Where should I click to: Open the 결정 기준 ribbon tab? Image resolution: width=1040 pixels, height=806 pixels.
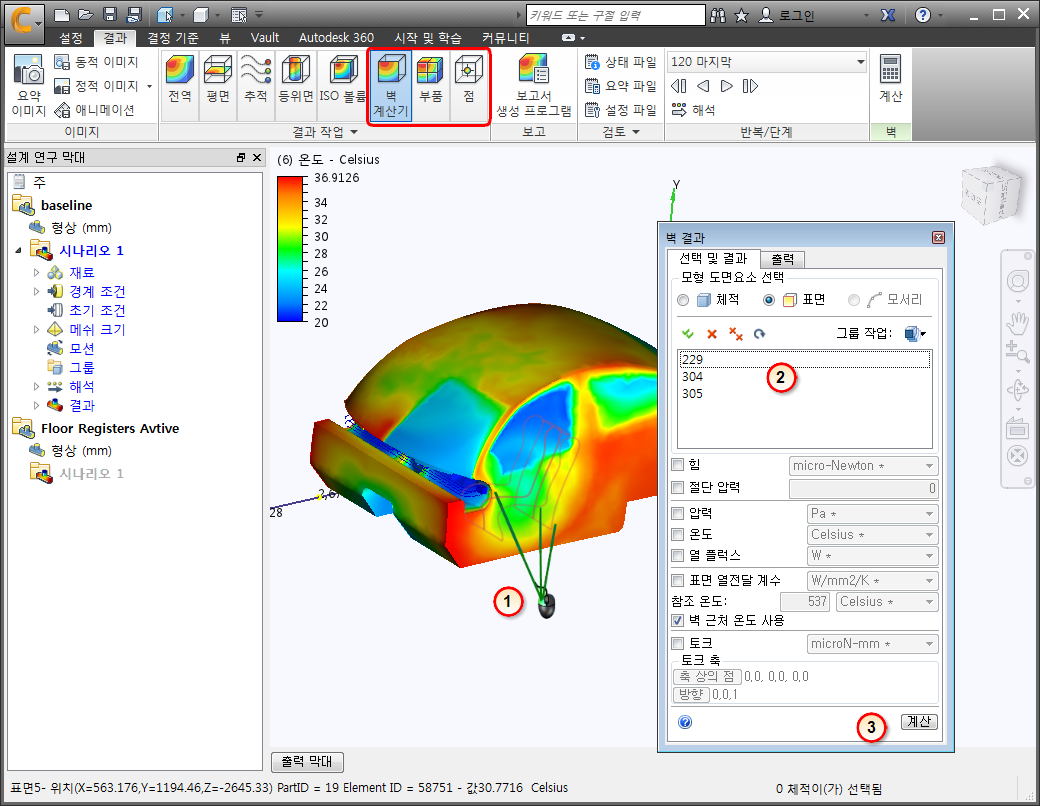point(172,38)
